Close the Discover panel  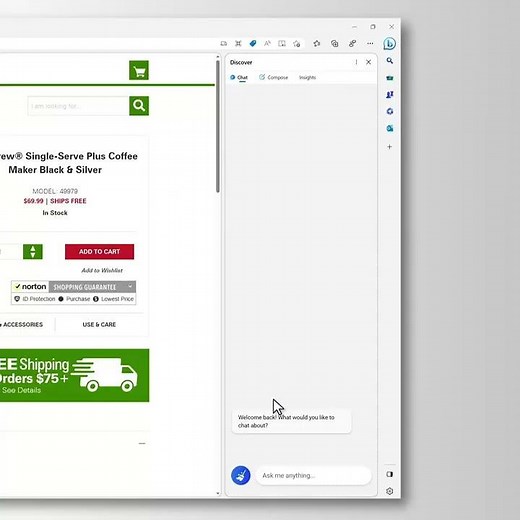pos(368,62)
